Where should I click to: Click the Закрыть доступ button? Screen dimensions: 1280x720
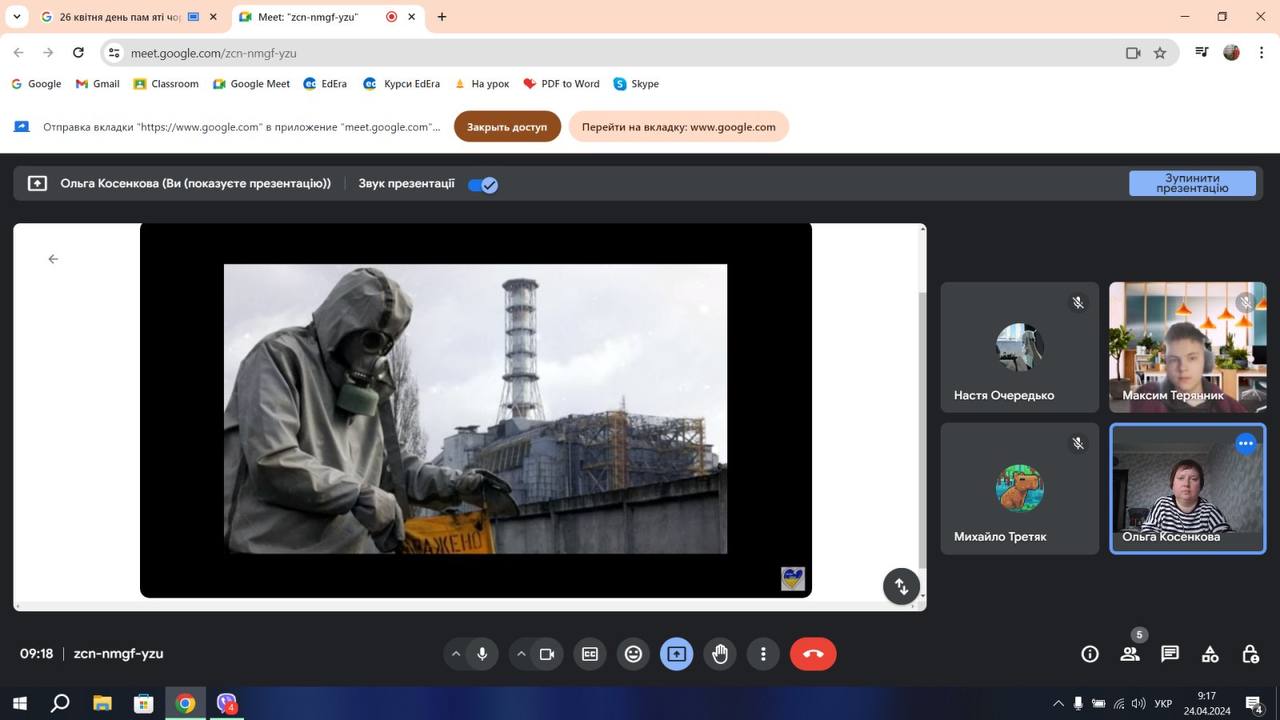tap(507, 127)
